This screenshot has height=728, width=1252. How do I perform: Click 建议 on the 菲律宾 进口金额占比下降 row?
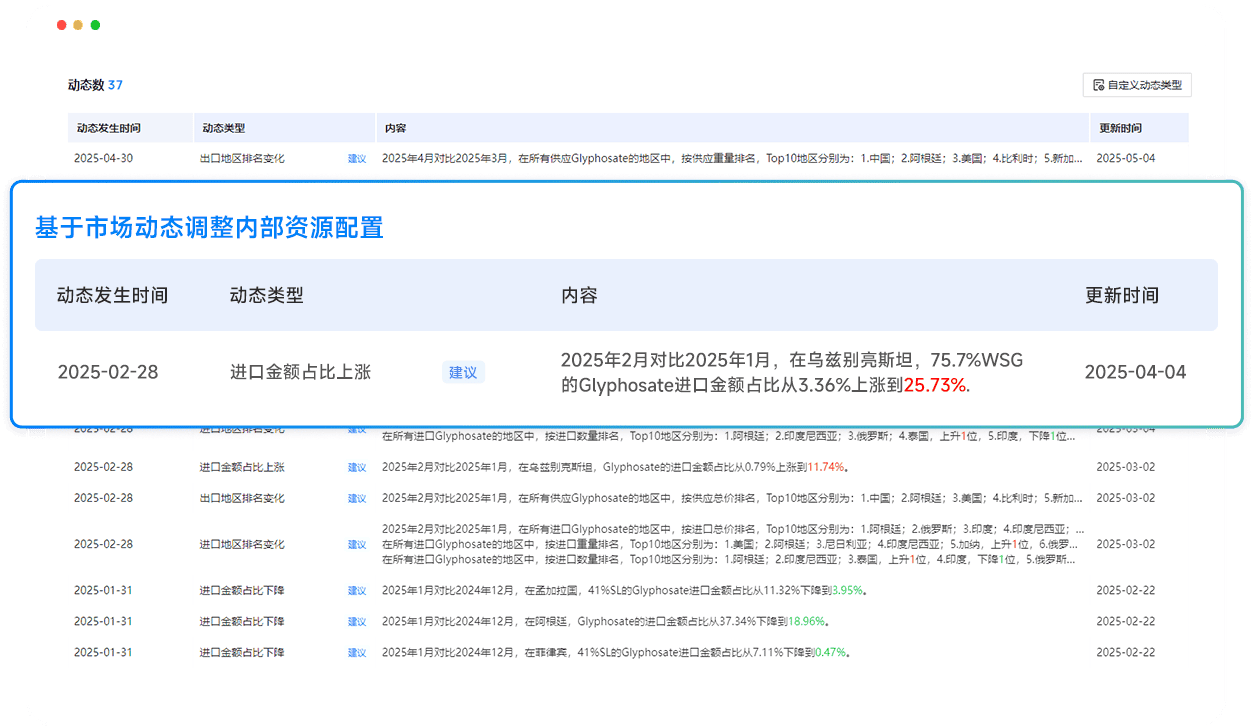(x=357, y=652)
